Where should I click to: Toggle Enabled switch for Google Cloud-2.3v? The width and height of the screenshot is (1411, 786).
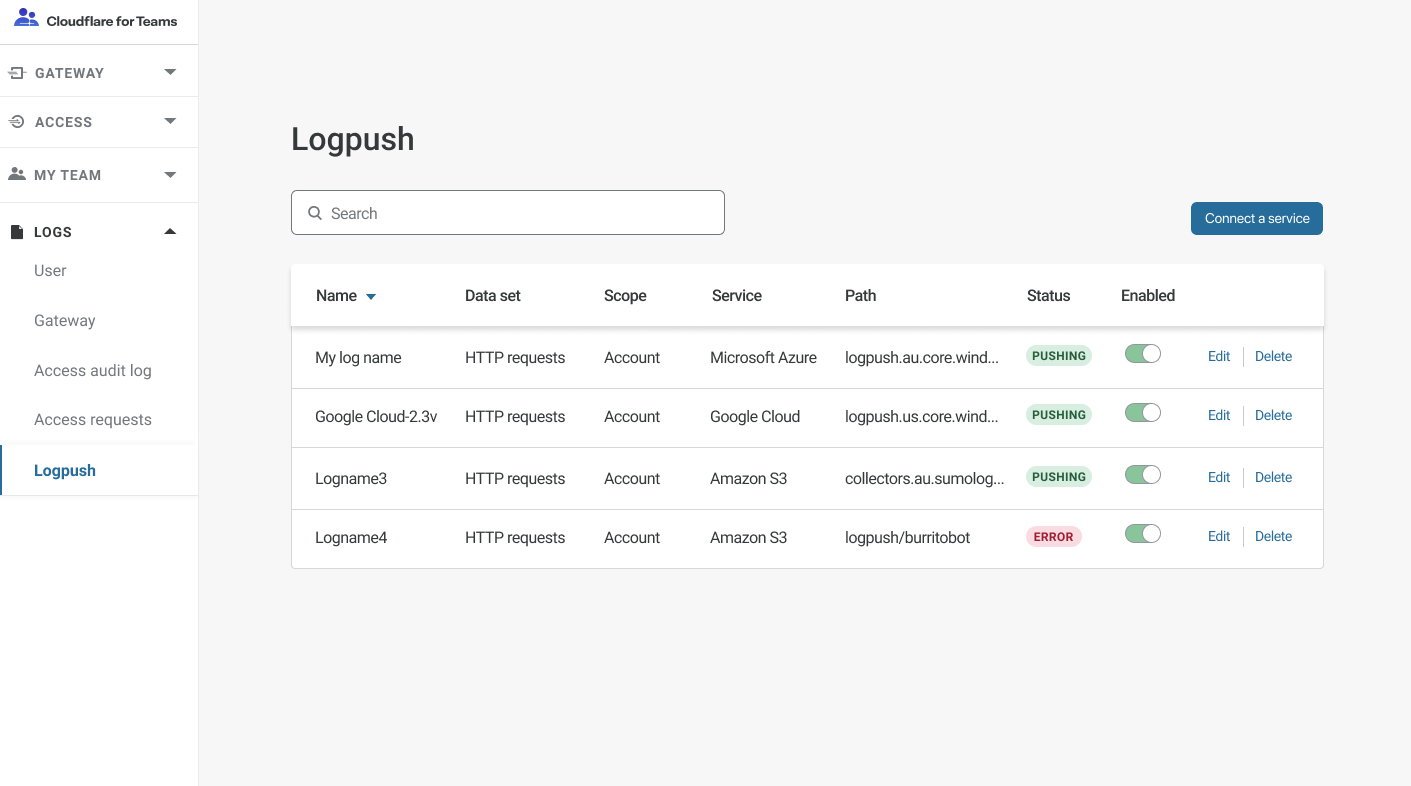(1143, 413)
